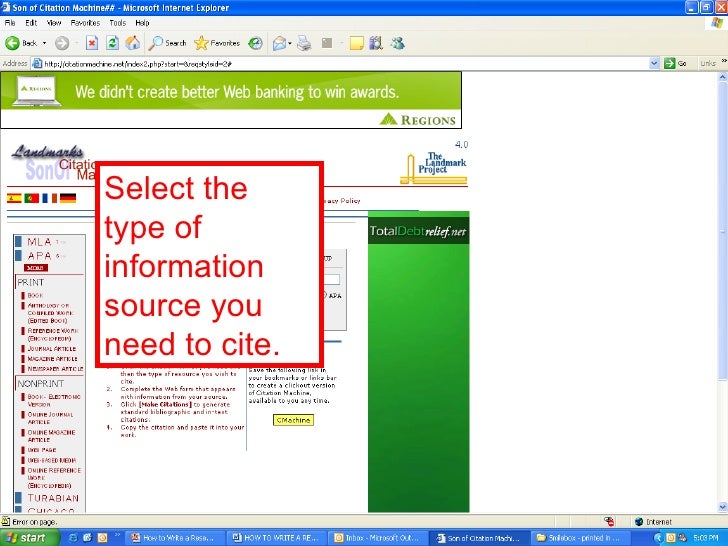Choose Book under Print sources

point(35,295)
